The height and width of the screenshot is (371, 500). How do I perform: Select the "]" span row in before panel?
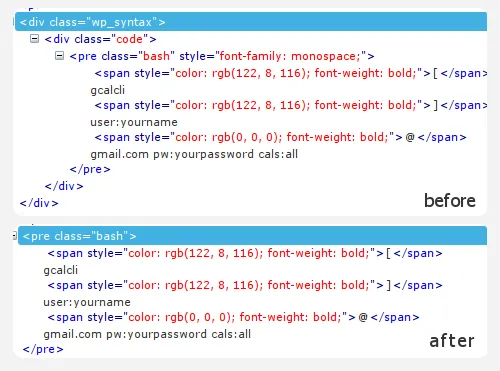pos(291,105)
